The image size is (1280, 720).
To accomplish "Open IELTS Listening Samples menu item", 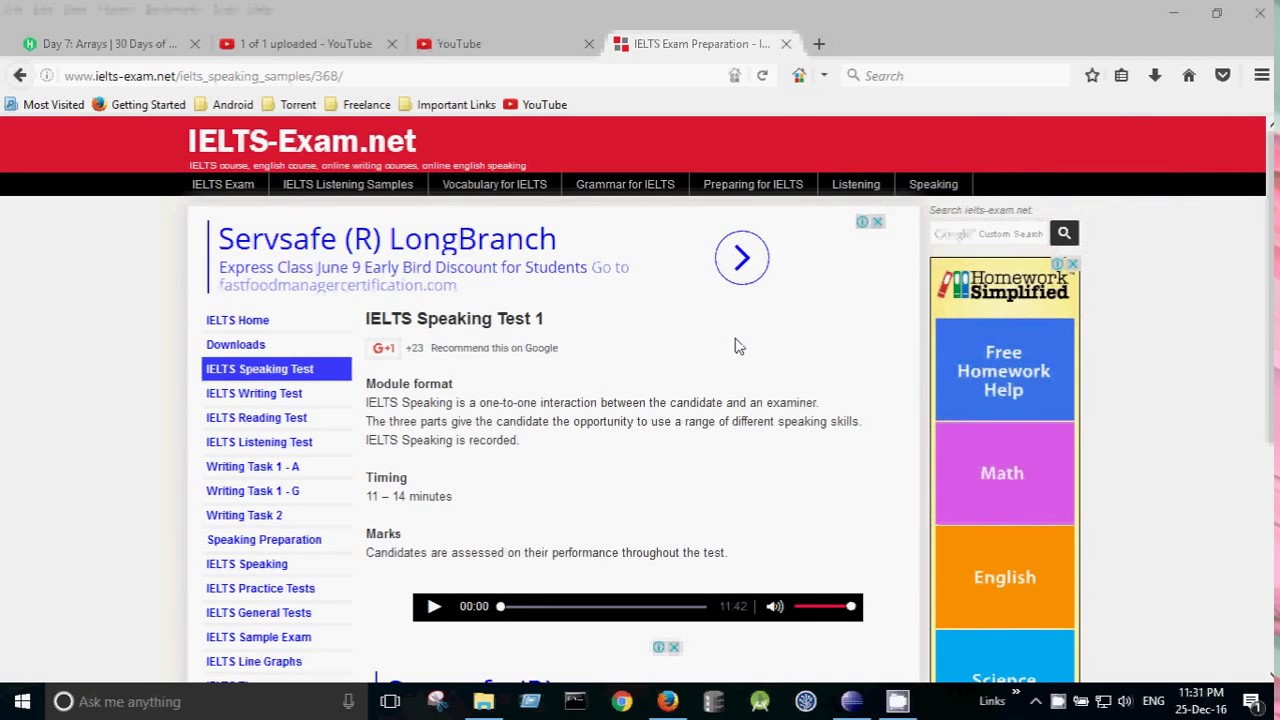I will (348, 184).
